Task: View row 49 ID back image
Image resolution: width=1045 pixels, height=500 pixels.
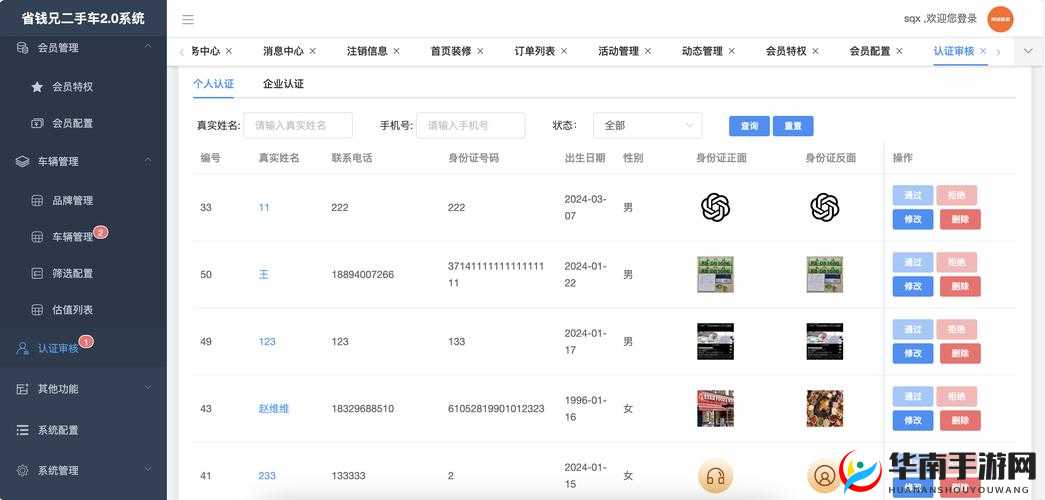Action: [824, 341]
